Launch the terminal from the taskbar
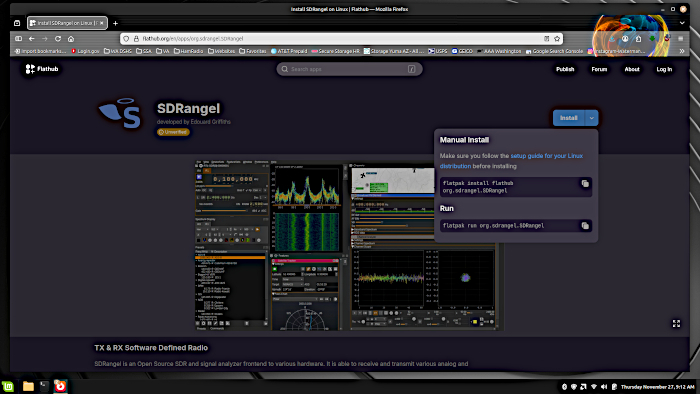The width and height of the screenshot is (700, 394). tap(44, 386)
